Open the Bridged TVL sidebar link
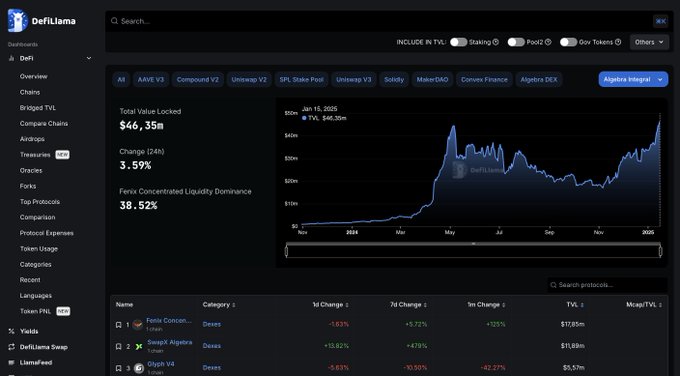The width and height of the screenshot is (680, 376). click(38, 108)
